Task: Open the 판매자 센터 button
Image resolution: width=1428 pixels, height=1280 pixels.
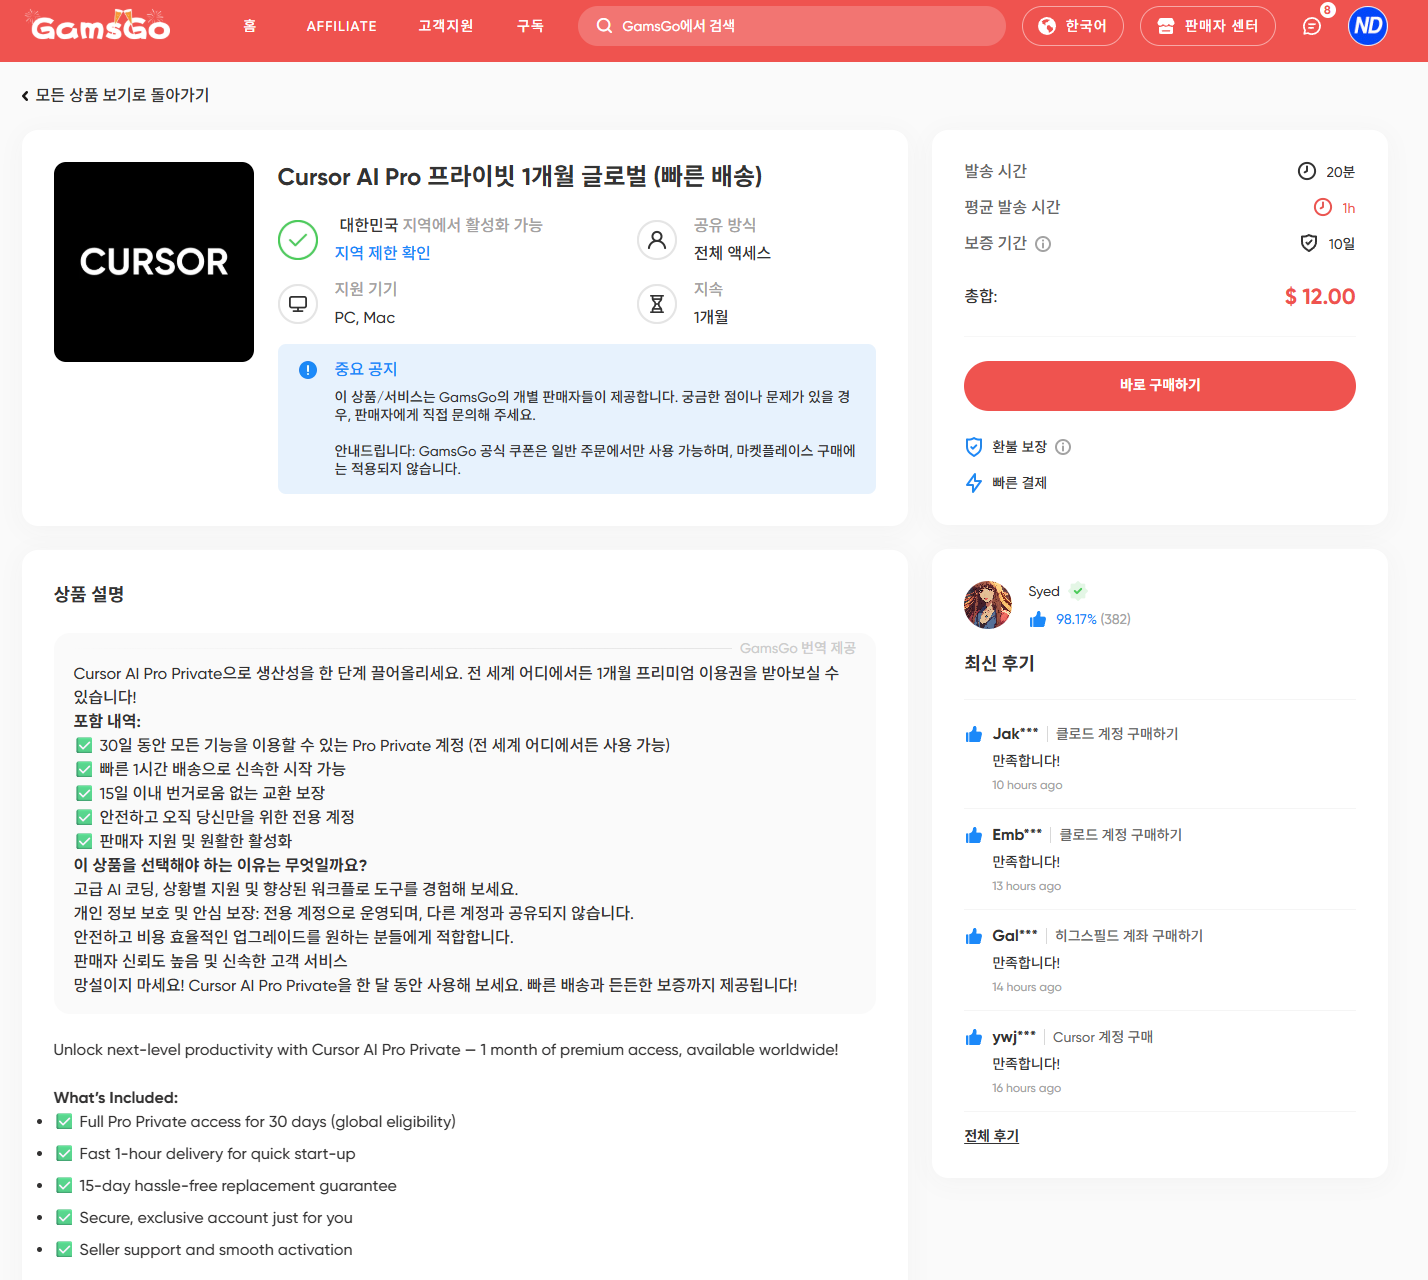Action: (x=1207, y=26)
